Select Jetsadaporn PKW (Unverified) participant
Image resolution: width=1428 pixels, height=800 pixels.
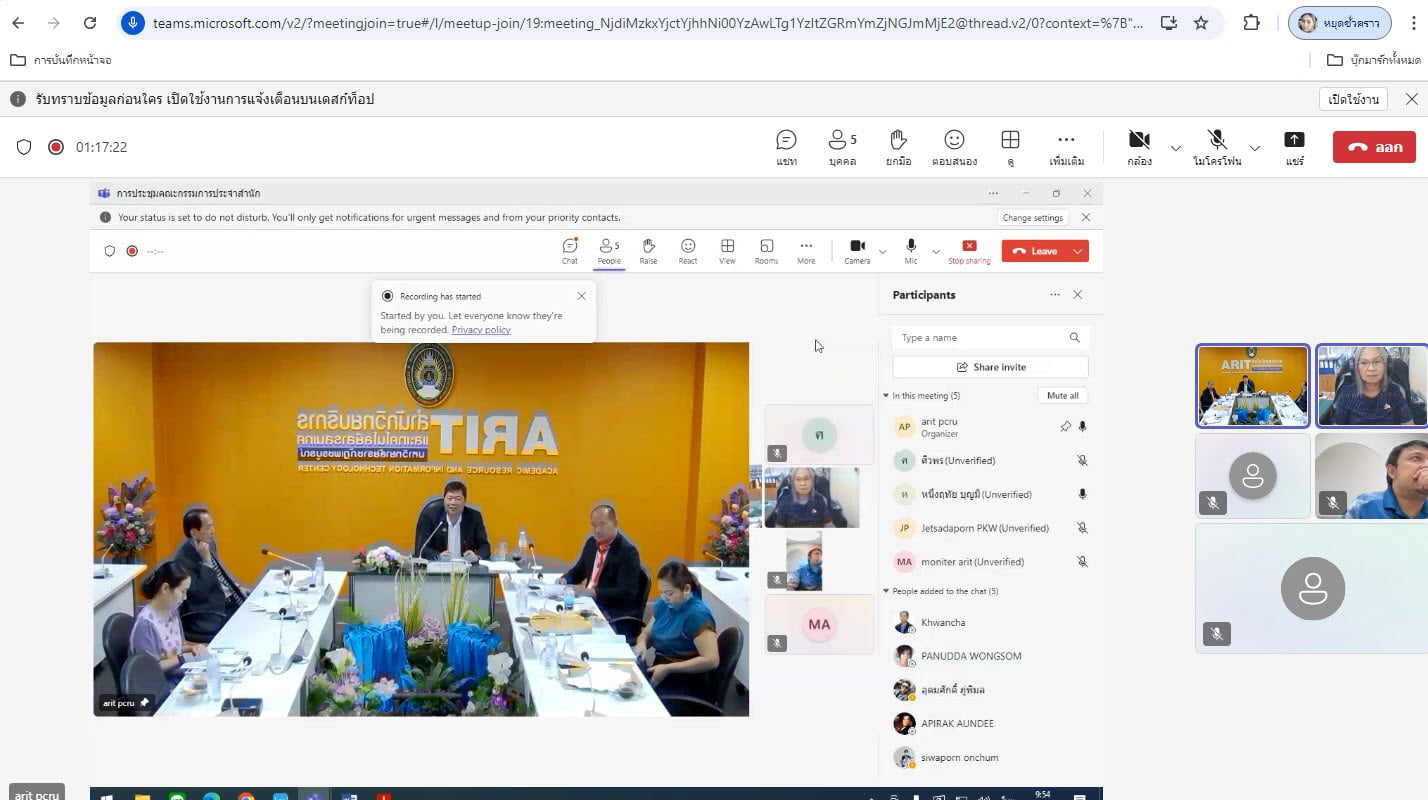pos(990,528)
